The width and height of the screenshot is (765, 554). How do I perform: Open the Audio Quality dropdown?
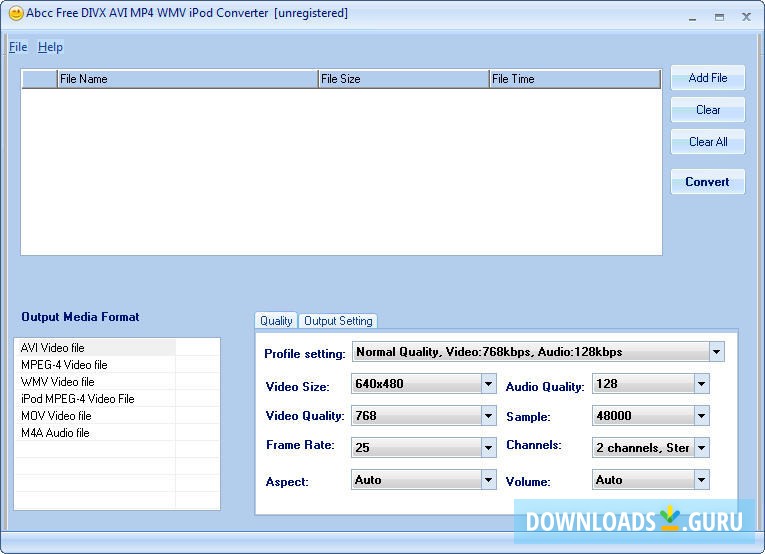click(x=702, y=384)
